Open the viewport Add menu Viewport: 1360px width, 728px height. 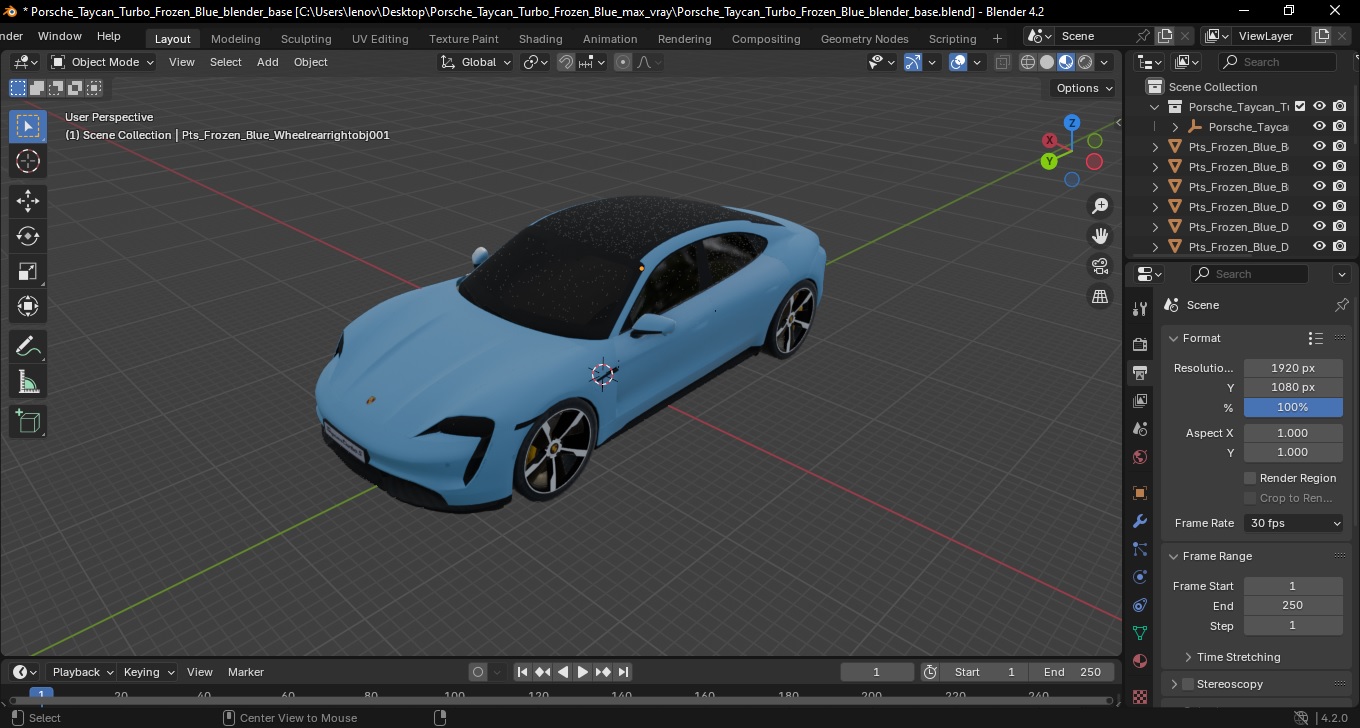click(268, 62)
